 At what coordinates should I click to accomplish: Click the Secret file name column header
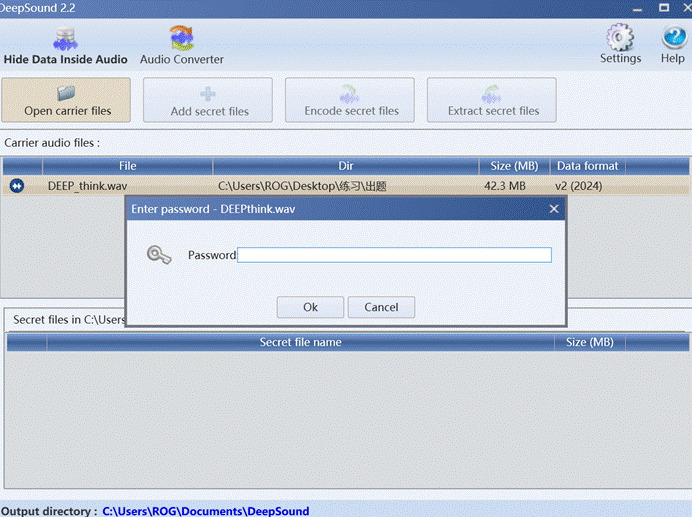301,342
